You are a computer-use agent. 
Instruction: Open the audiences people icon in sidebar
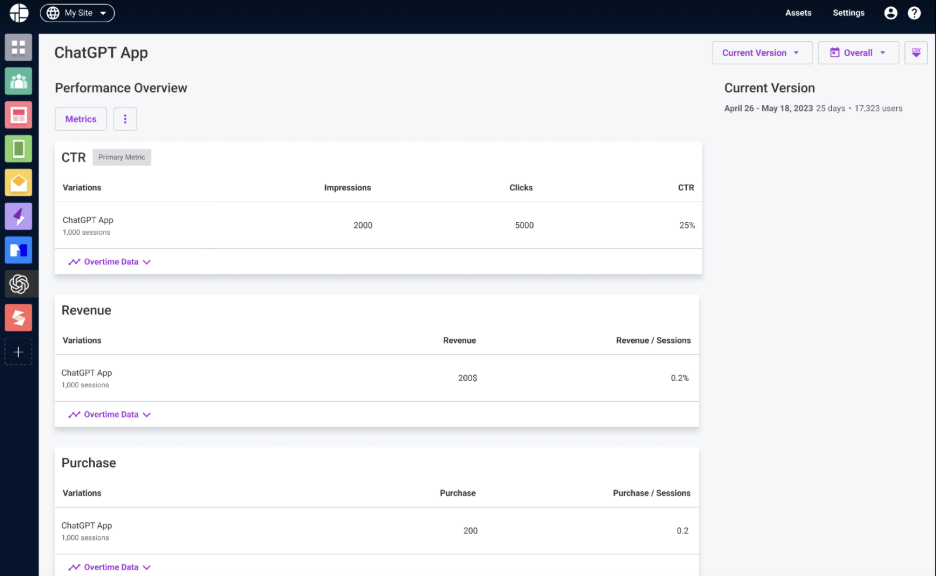(19, 81)
